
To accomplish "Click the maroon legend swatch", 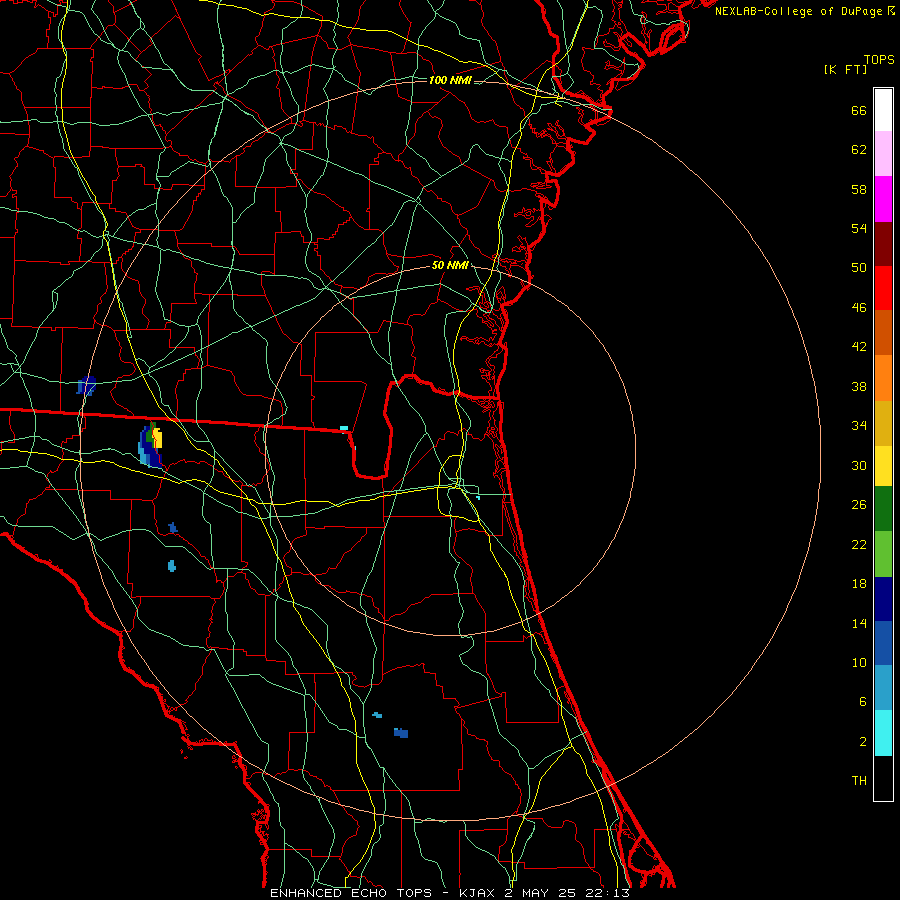I will click(x=883, y=244).
